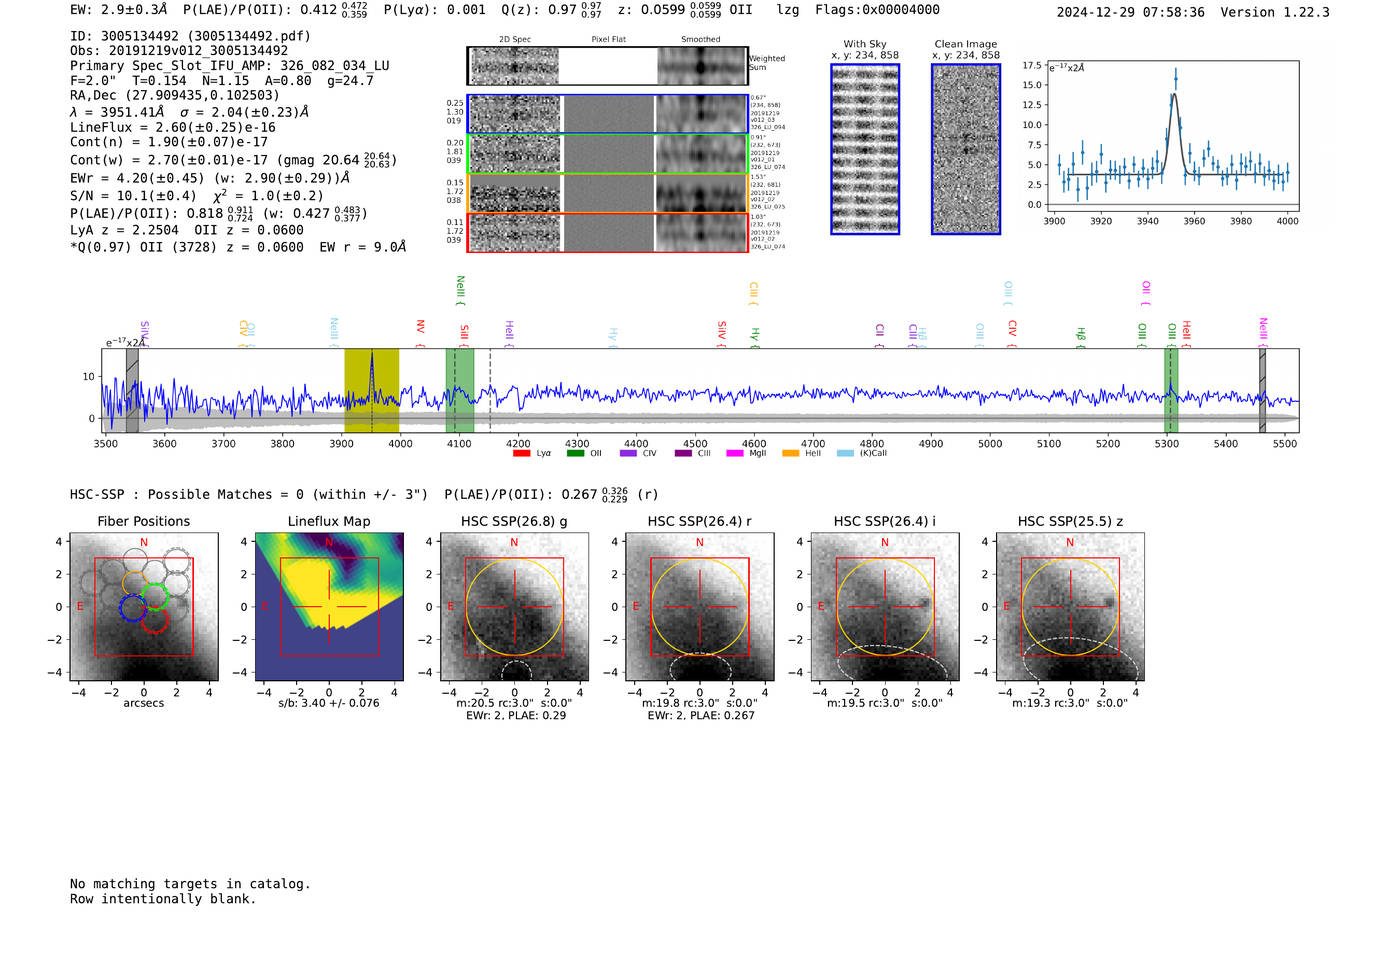Click the green fiber circle in Fiber Positions
This screenshot has width=1400, height=953.
tap(154, 597)
